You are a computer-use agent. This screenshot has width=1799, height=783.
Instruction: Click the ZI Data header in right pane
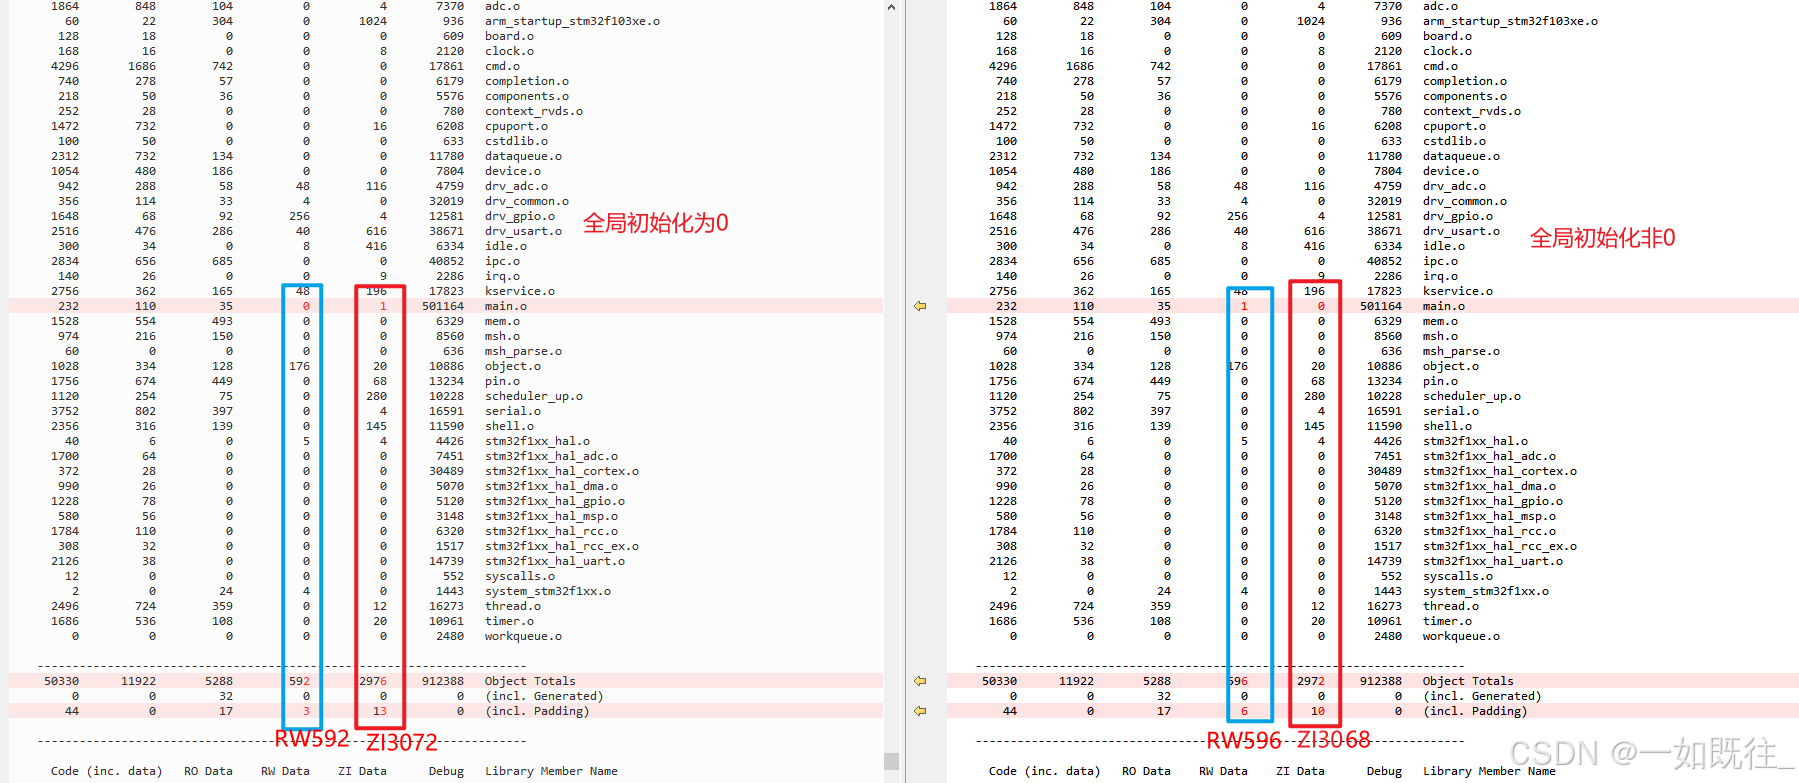click(1300, 771)
